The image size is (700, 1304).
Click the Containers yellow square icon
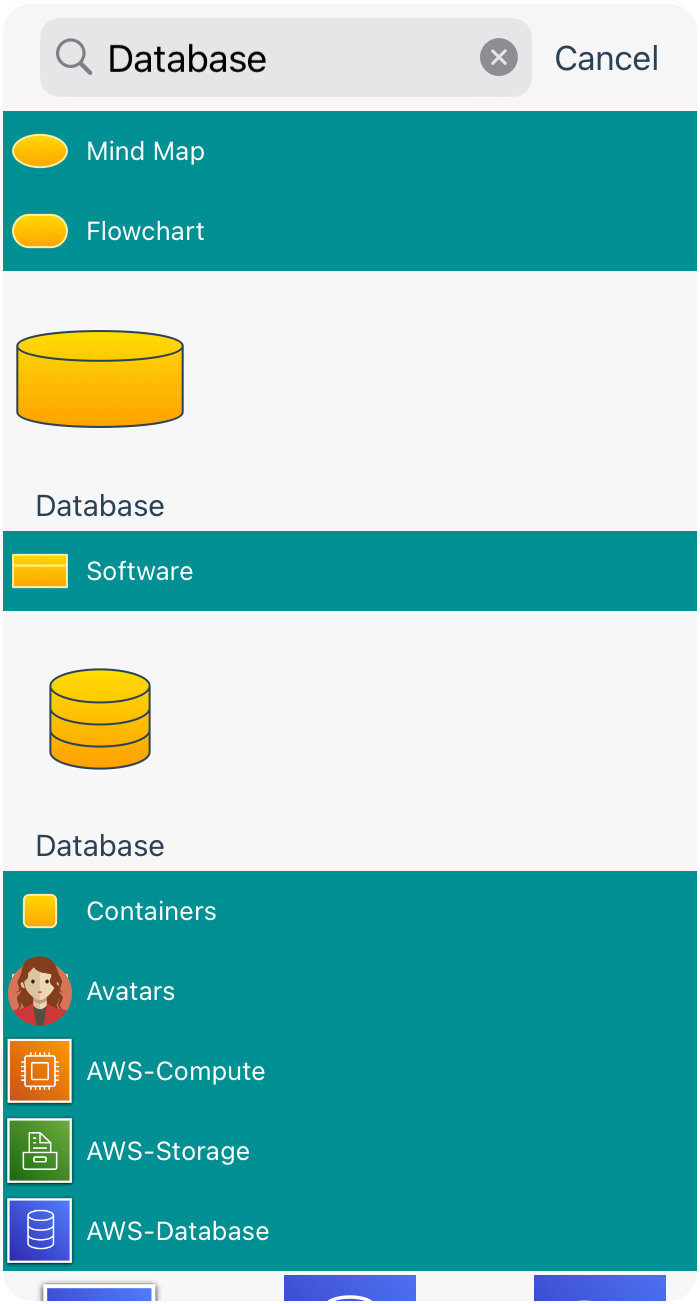coord(40,911)
